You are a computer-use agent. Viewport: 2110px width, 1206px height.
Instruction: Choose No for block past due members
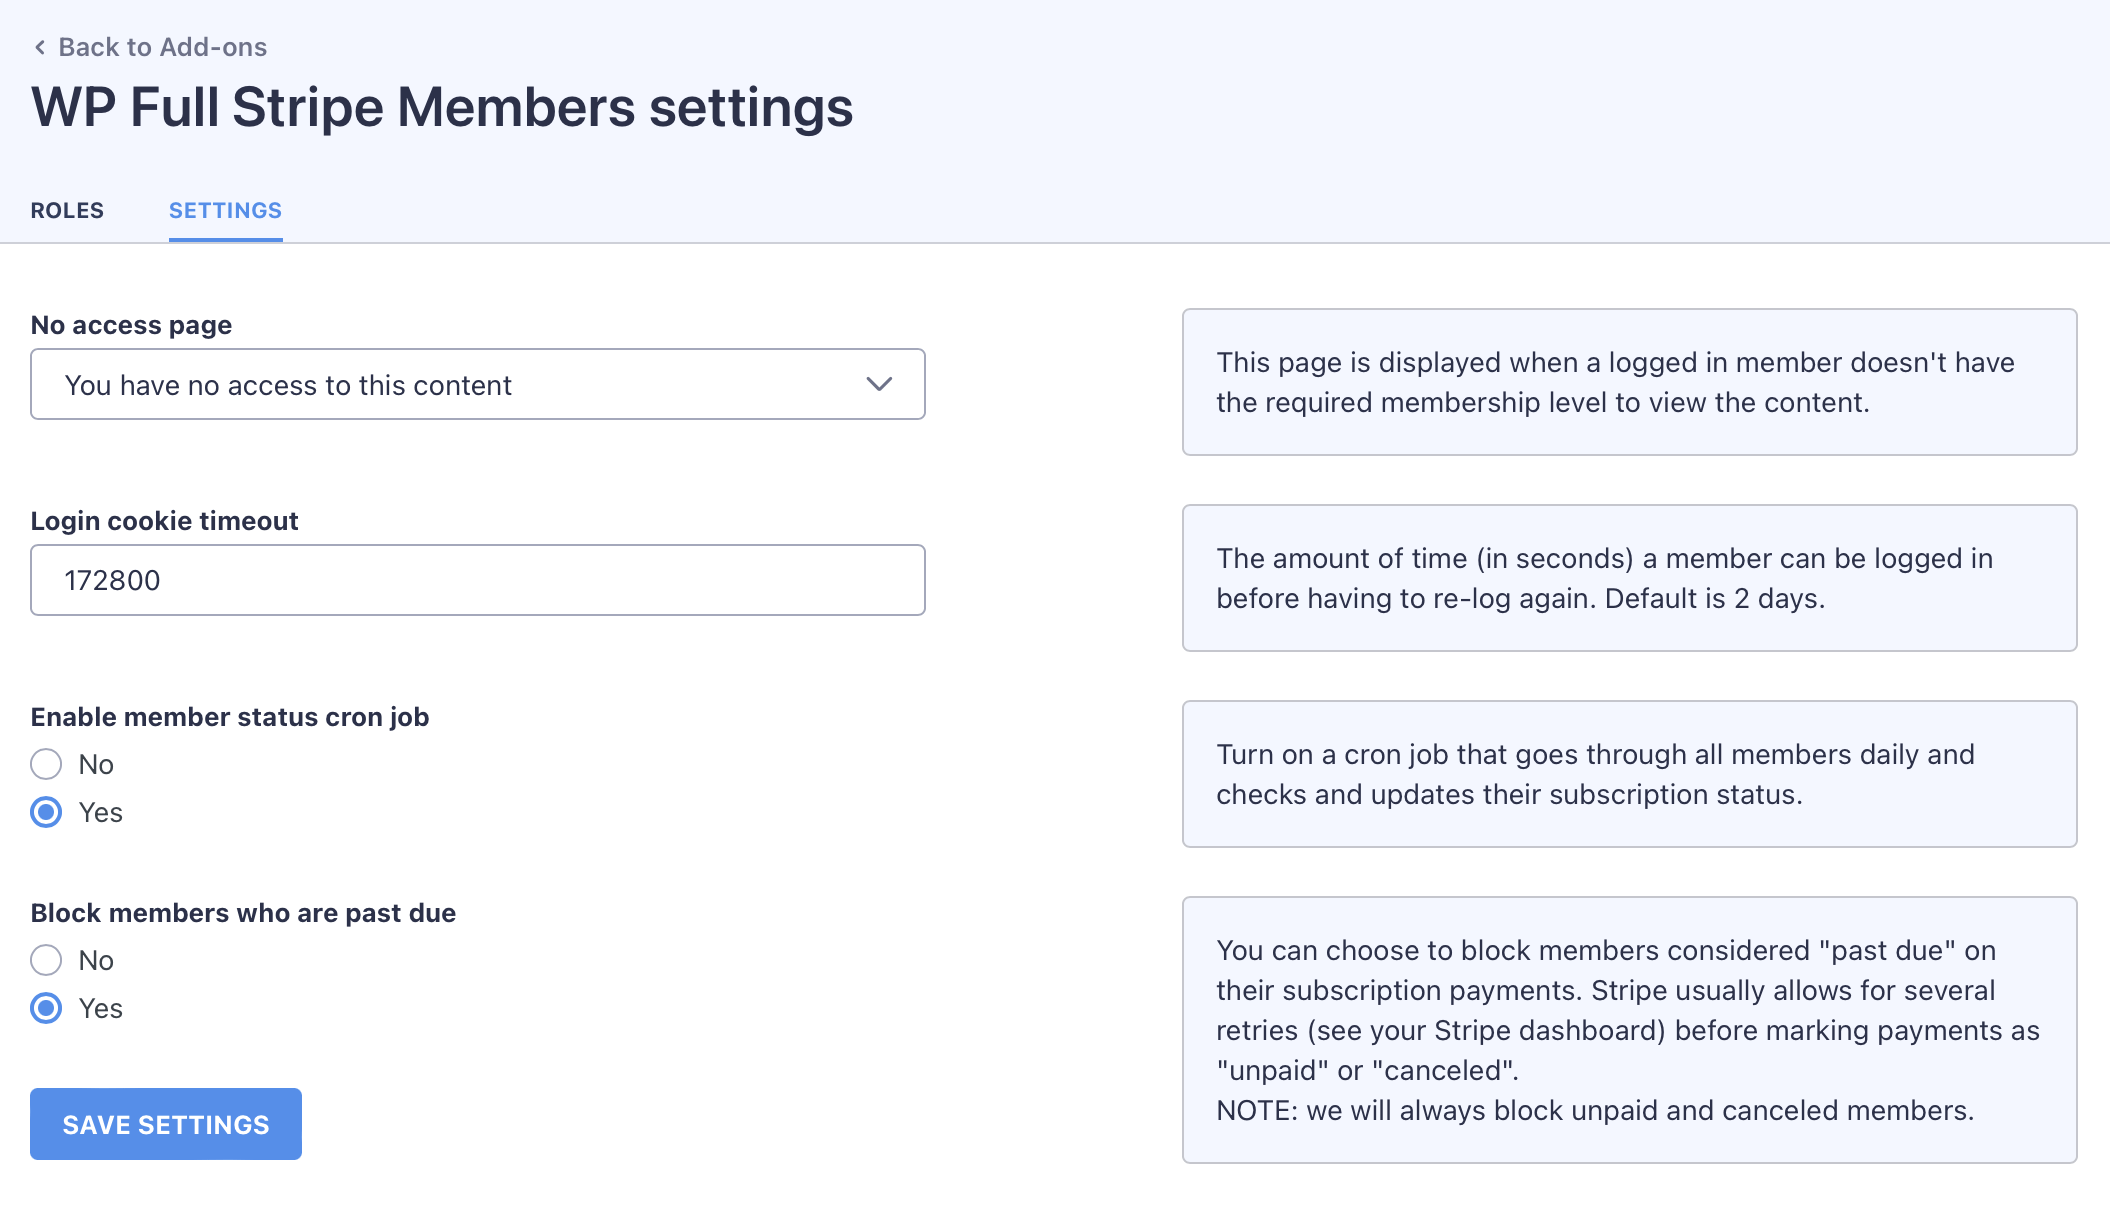tap(46, 960)
